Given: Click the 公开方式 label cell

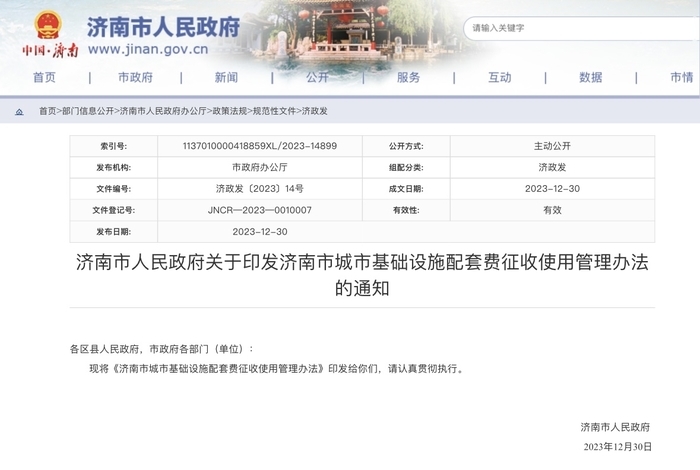Looking at the screenshot, I should 406,146.
